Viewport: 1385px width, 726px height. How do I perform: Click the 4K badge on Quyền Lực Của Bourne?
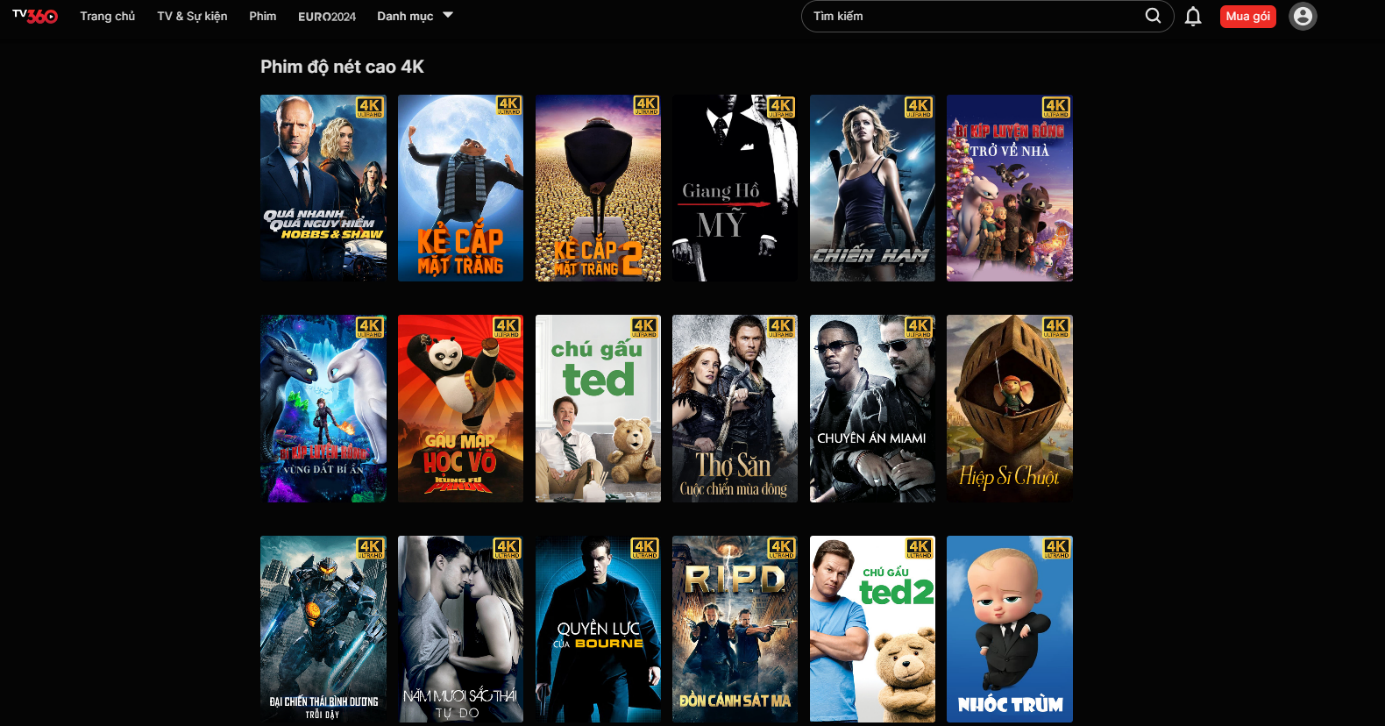coord(645,548)
